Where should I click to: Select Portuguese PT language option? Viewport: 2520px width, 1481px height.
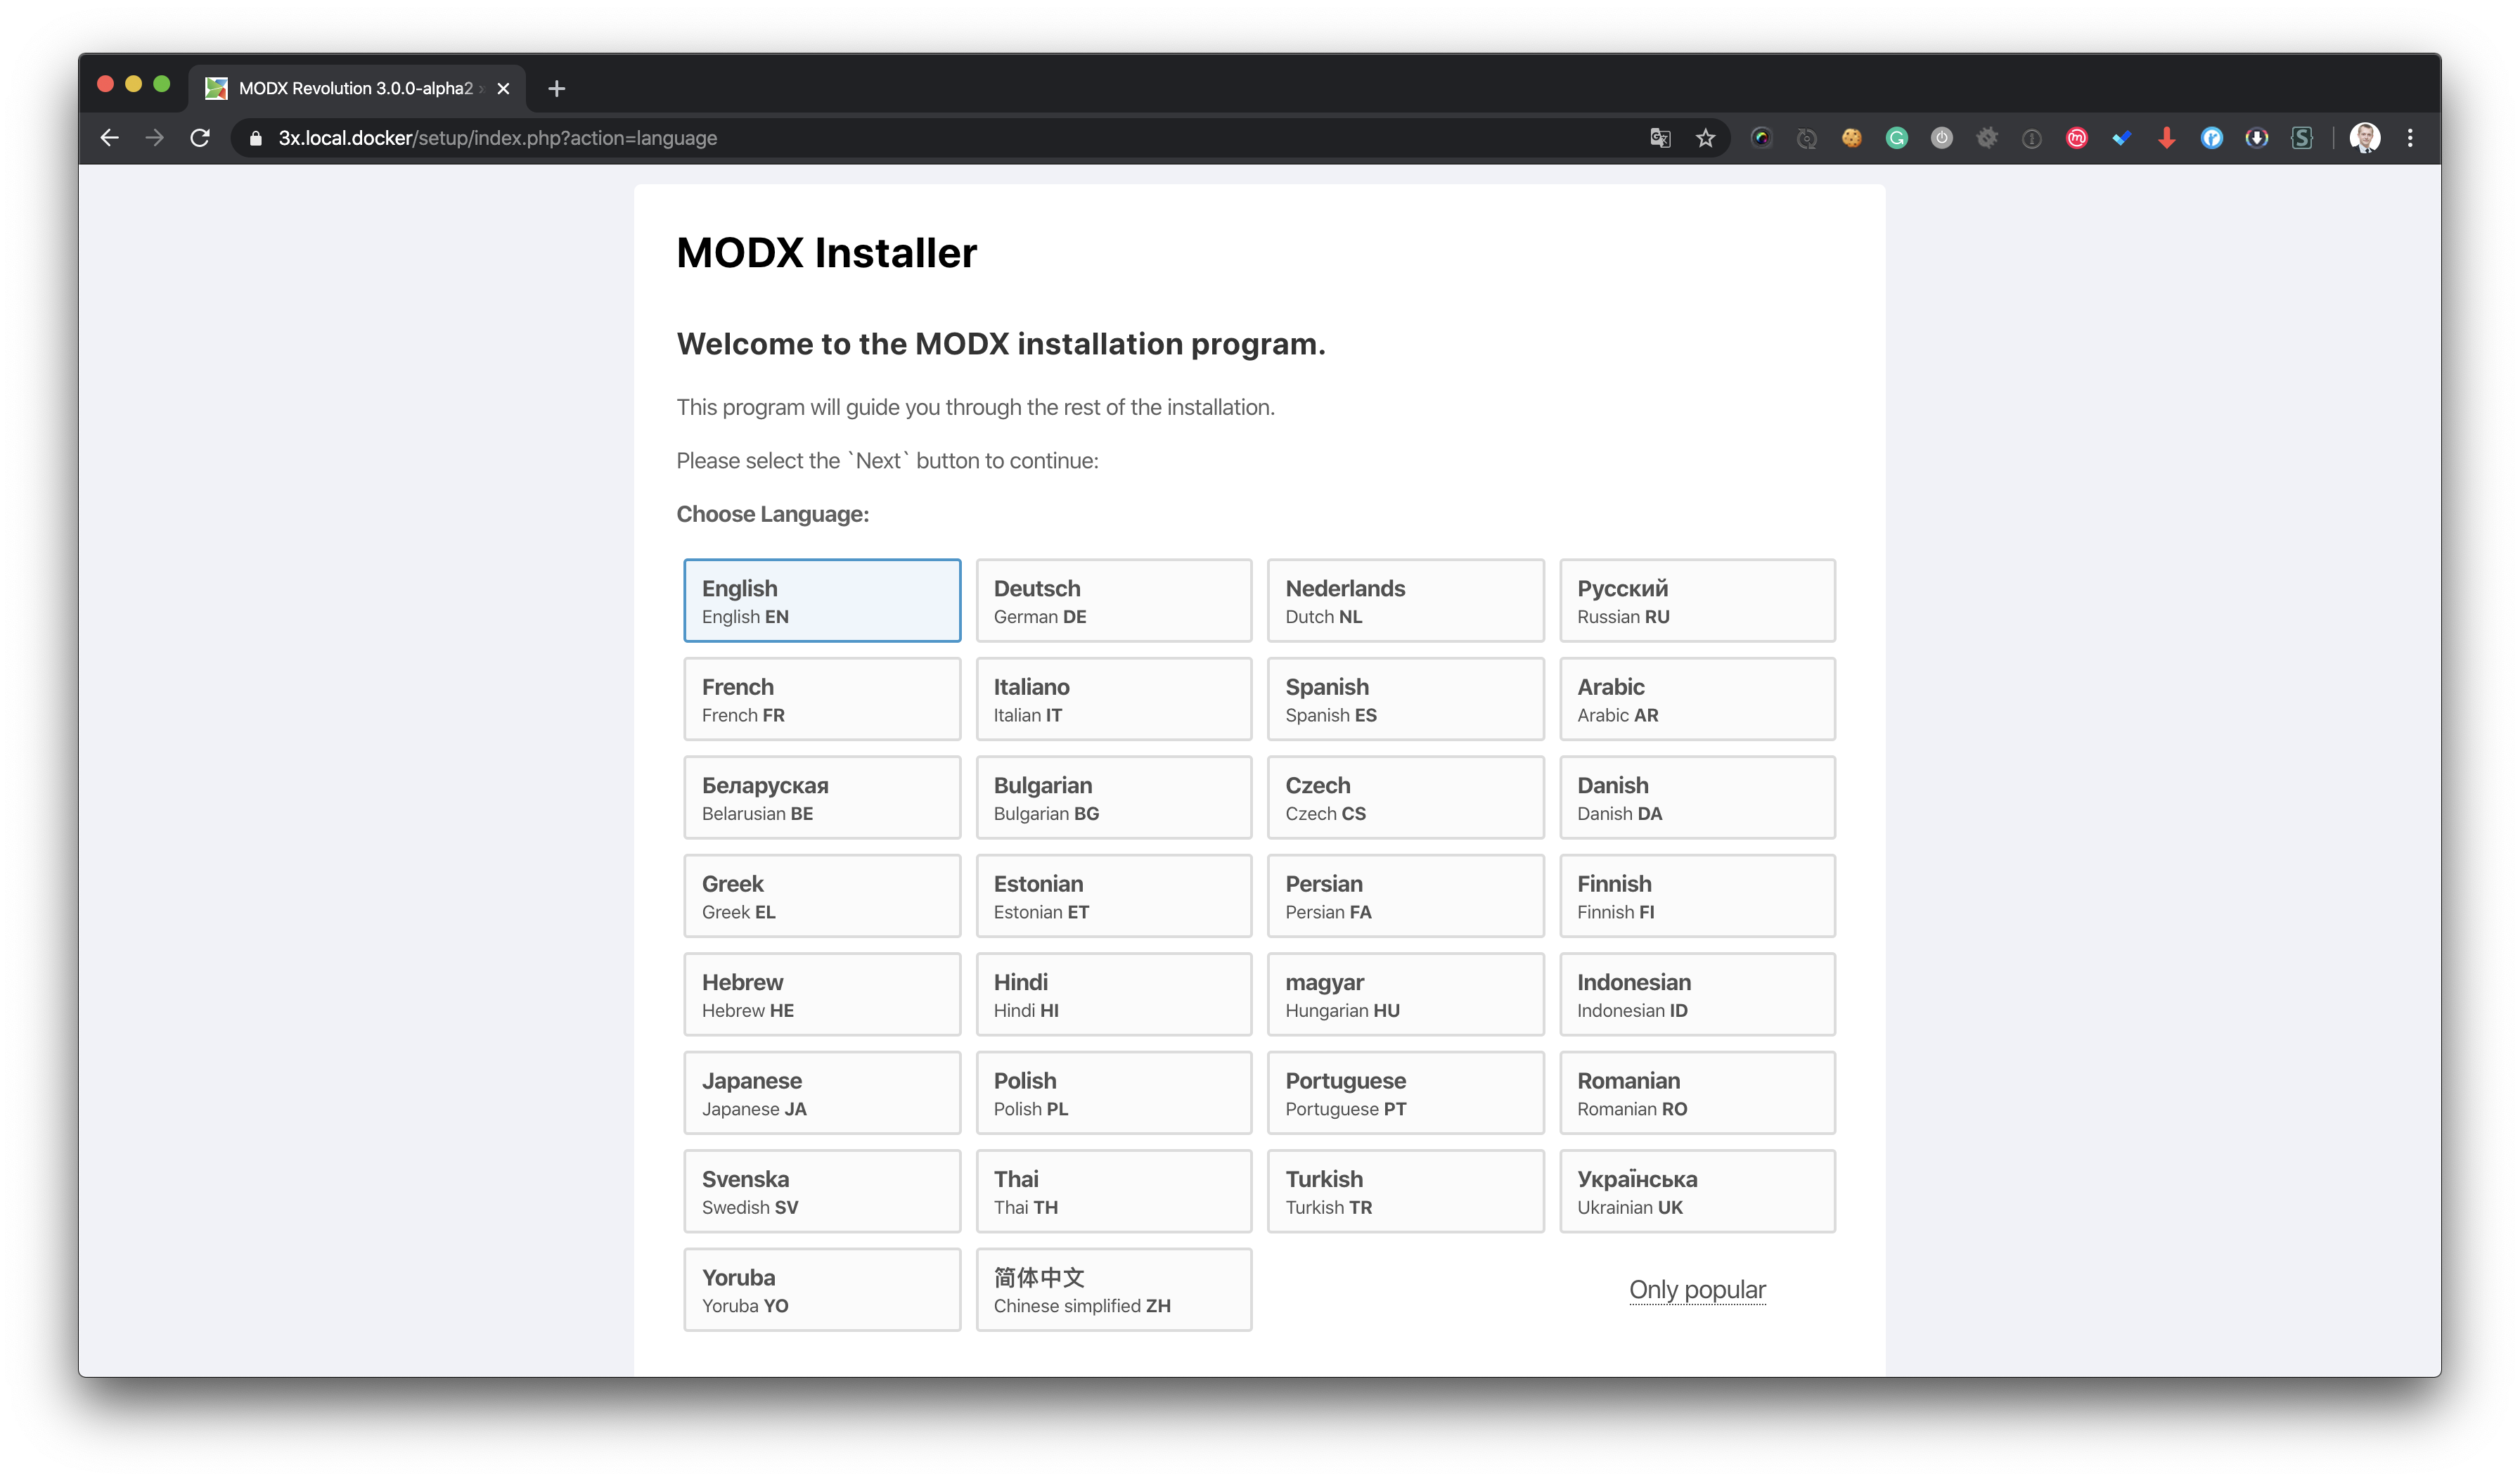[1405, 1093]
